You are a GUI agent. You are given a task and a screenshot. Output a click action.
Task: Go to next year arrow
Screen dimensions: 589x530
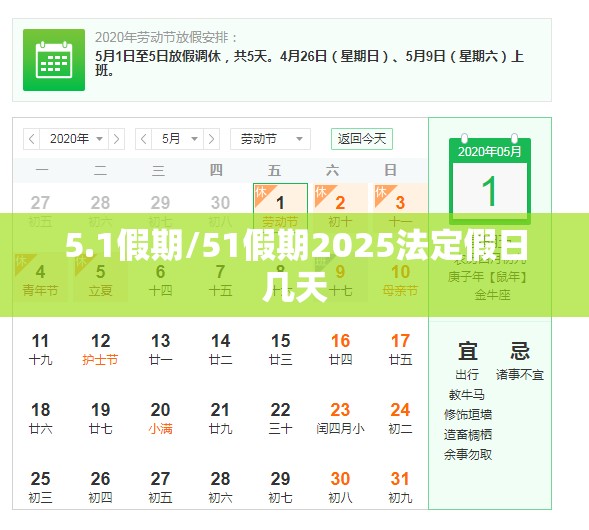116,139
